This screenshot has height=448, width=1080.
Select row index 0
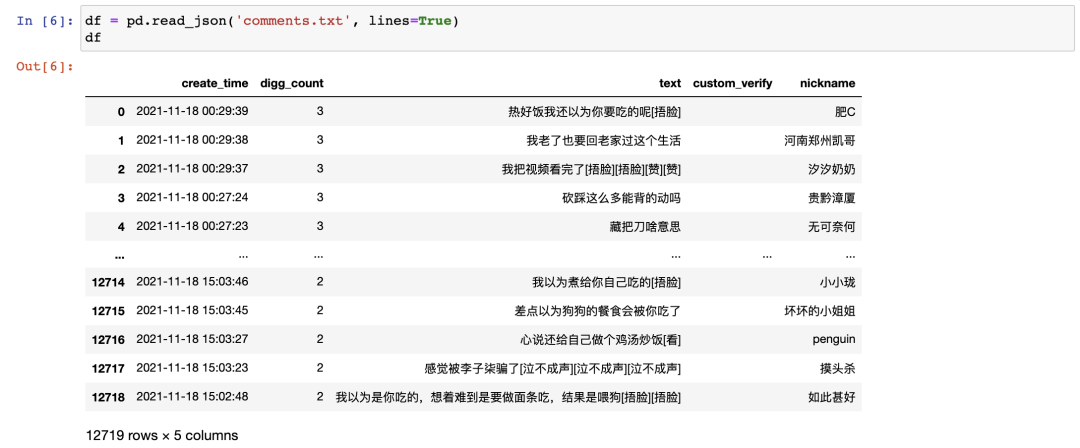click(x=122, y=112)
